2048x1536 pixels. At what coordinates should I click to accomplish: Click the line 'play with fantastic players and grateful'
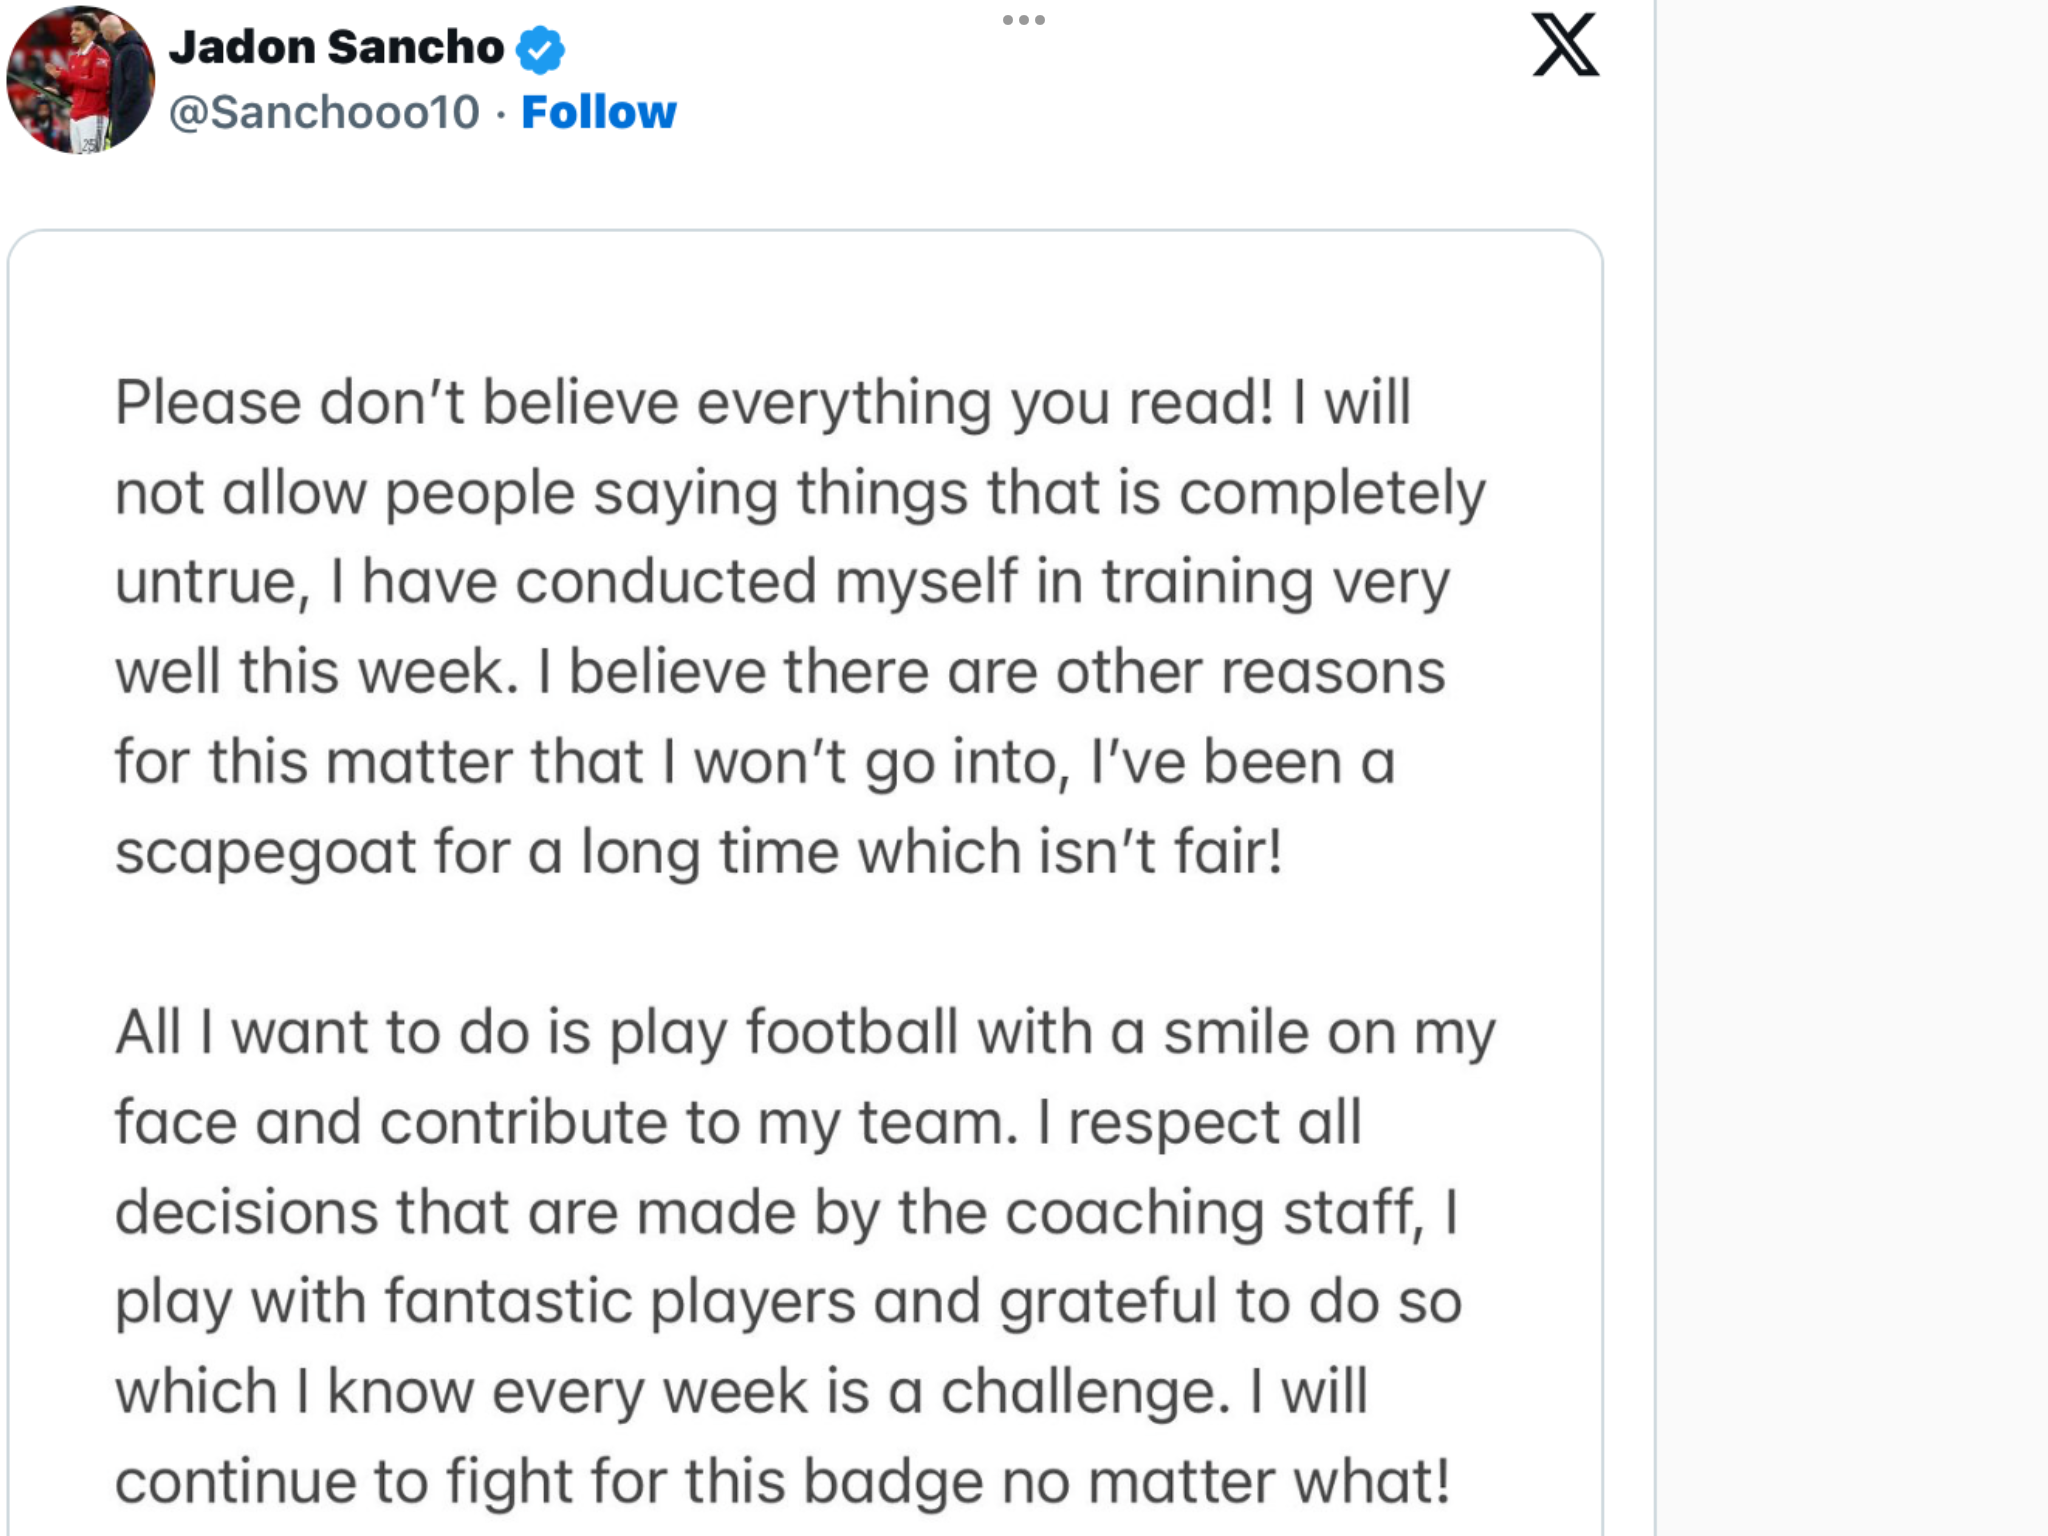point(788,1302)
